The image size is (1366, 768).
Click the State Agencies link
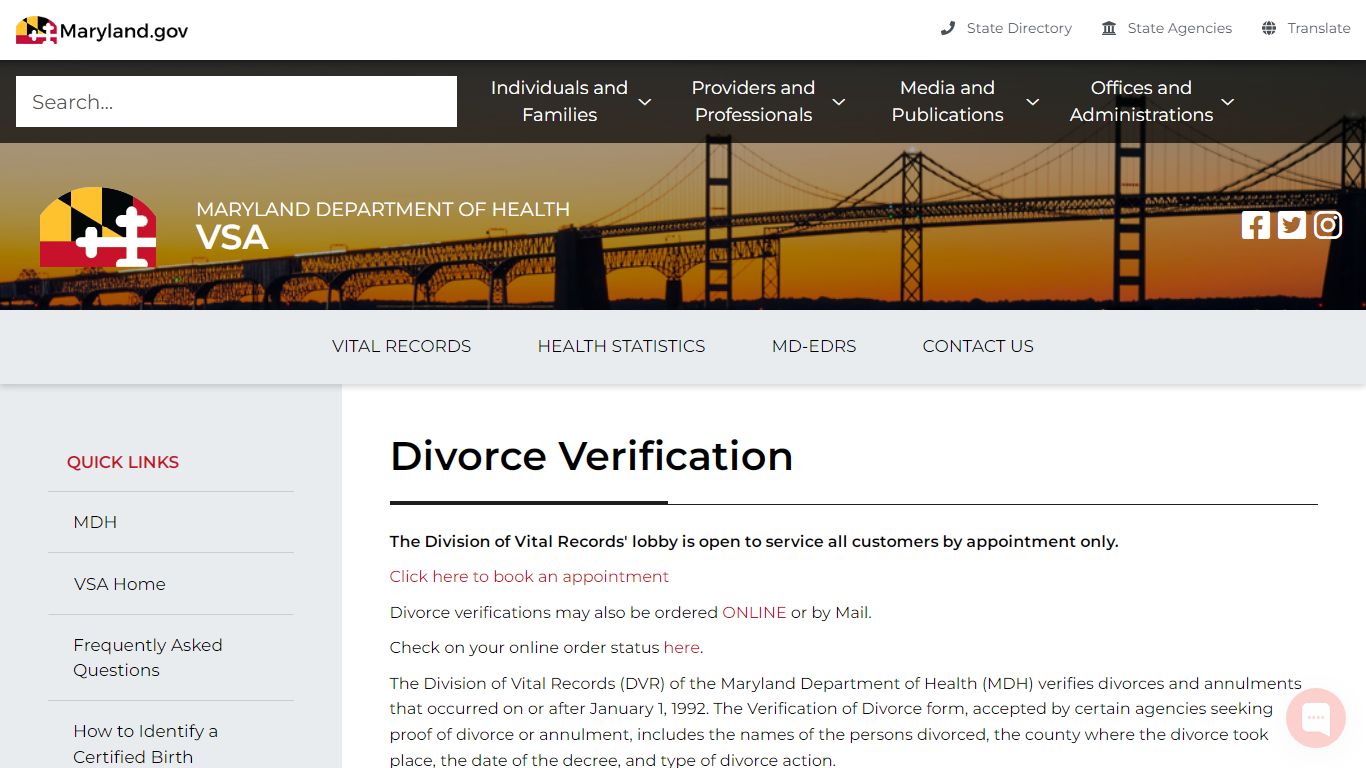[1179, 28]
